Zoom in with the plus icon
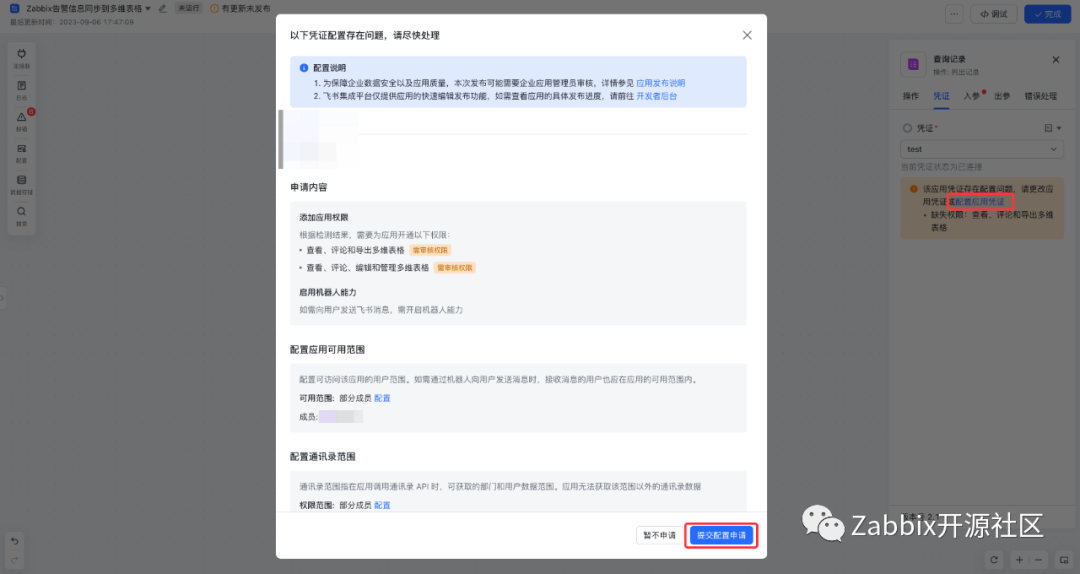1080x574 pixels. (x=1019, y=560)
